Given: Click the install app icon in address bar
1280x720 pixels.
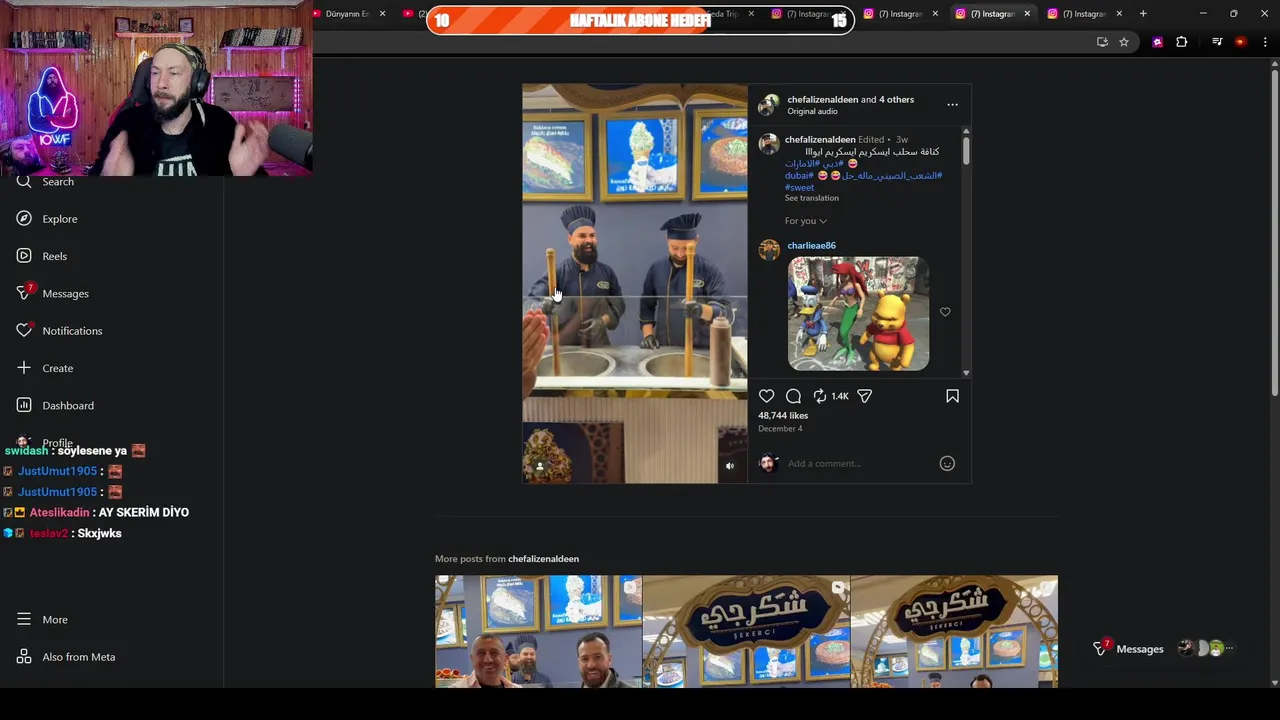Looking at the screenshot, I should (x=1102, y=42).
